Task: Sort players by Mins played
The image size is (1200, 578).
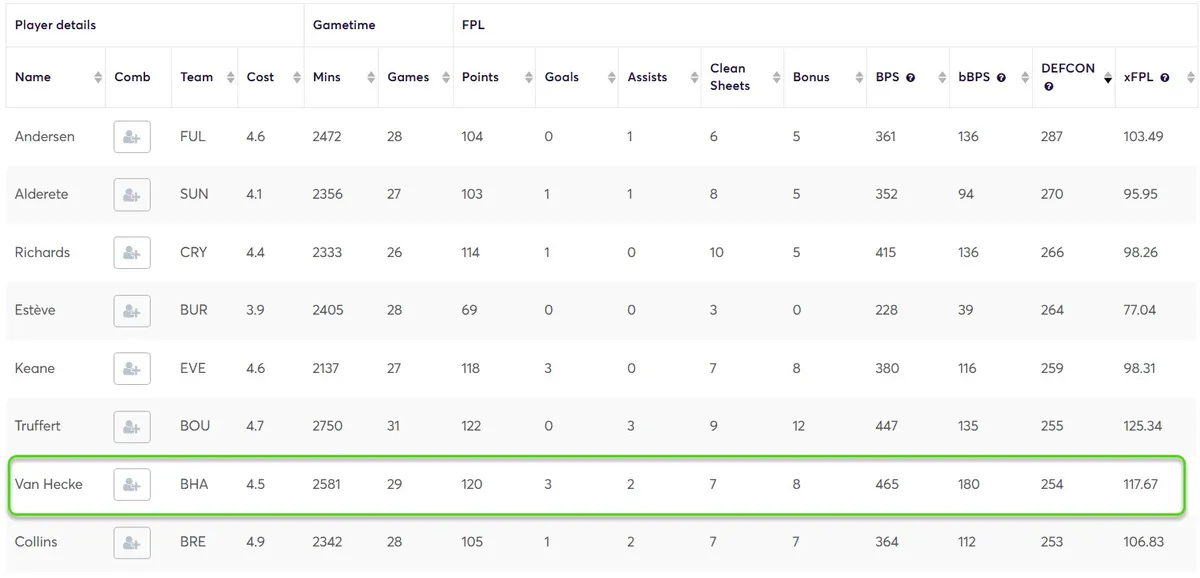Action: (327, 77)
